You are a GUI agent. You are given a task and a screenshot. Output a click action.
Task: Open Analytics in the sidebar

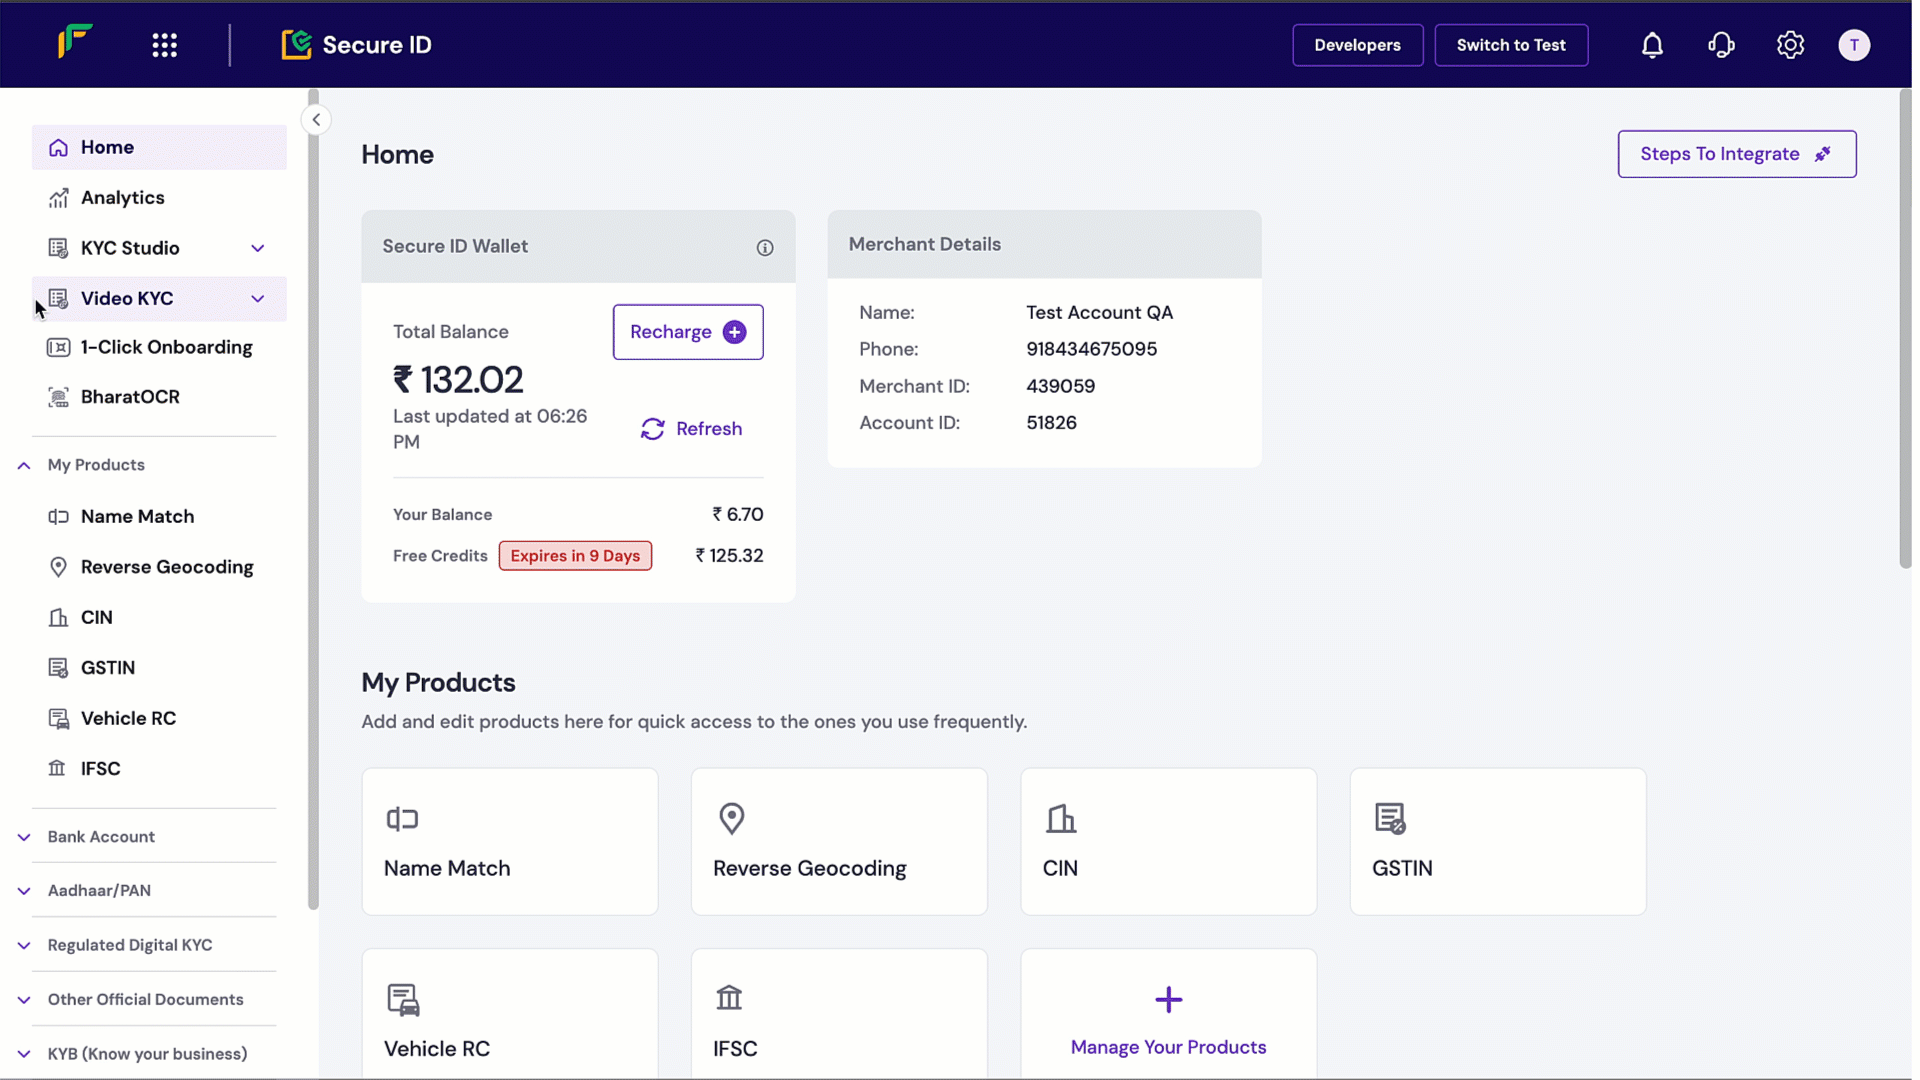pos(122,198)
